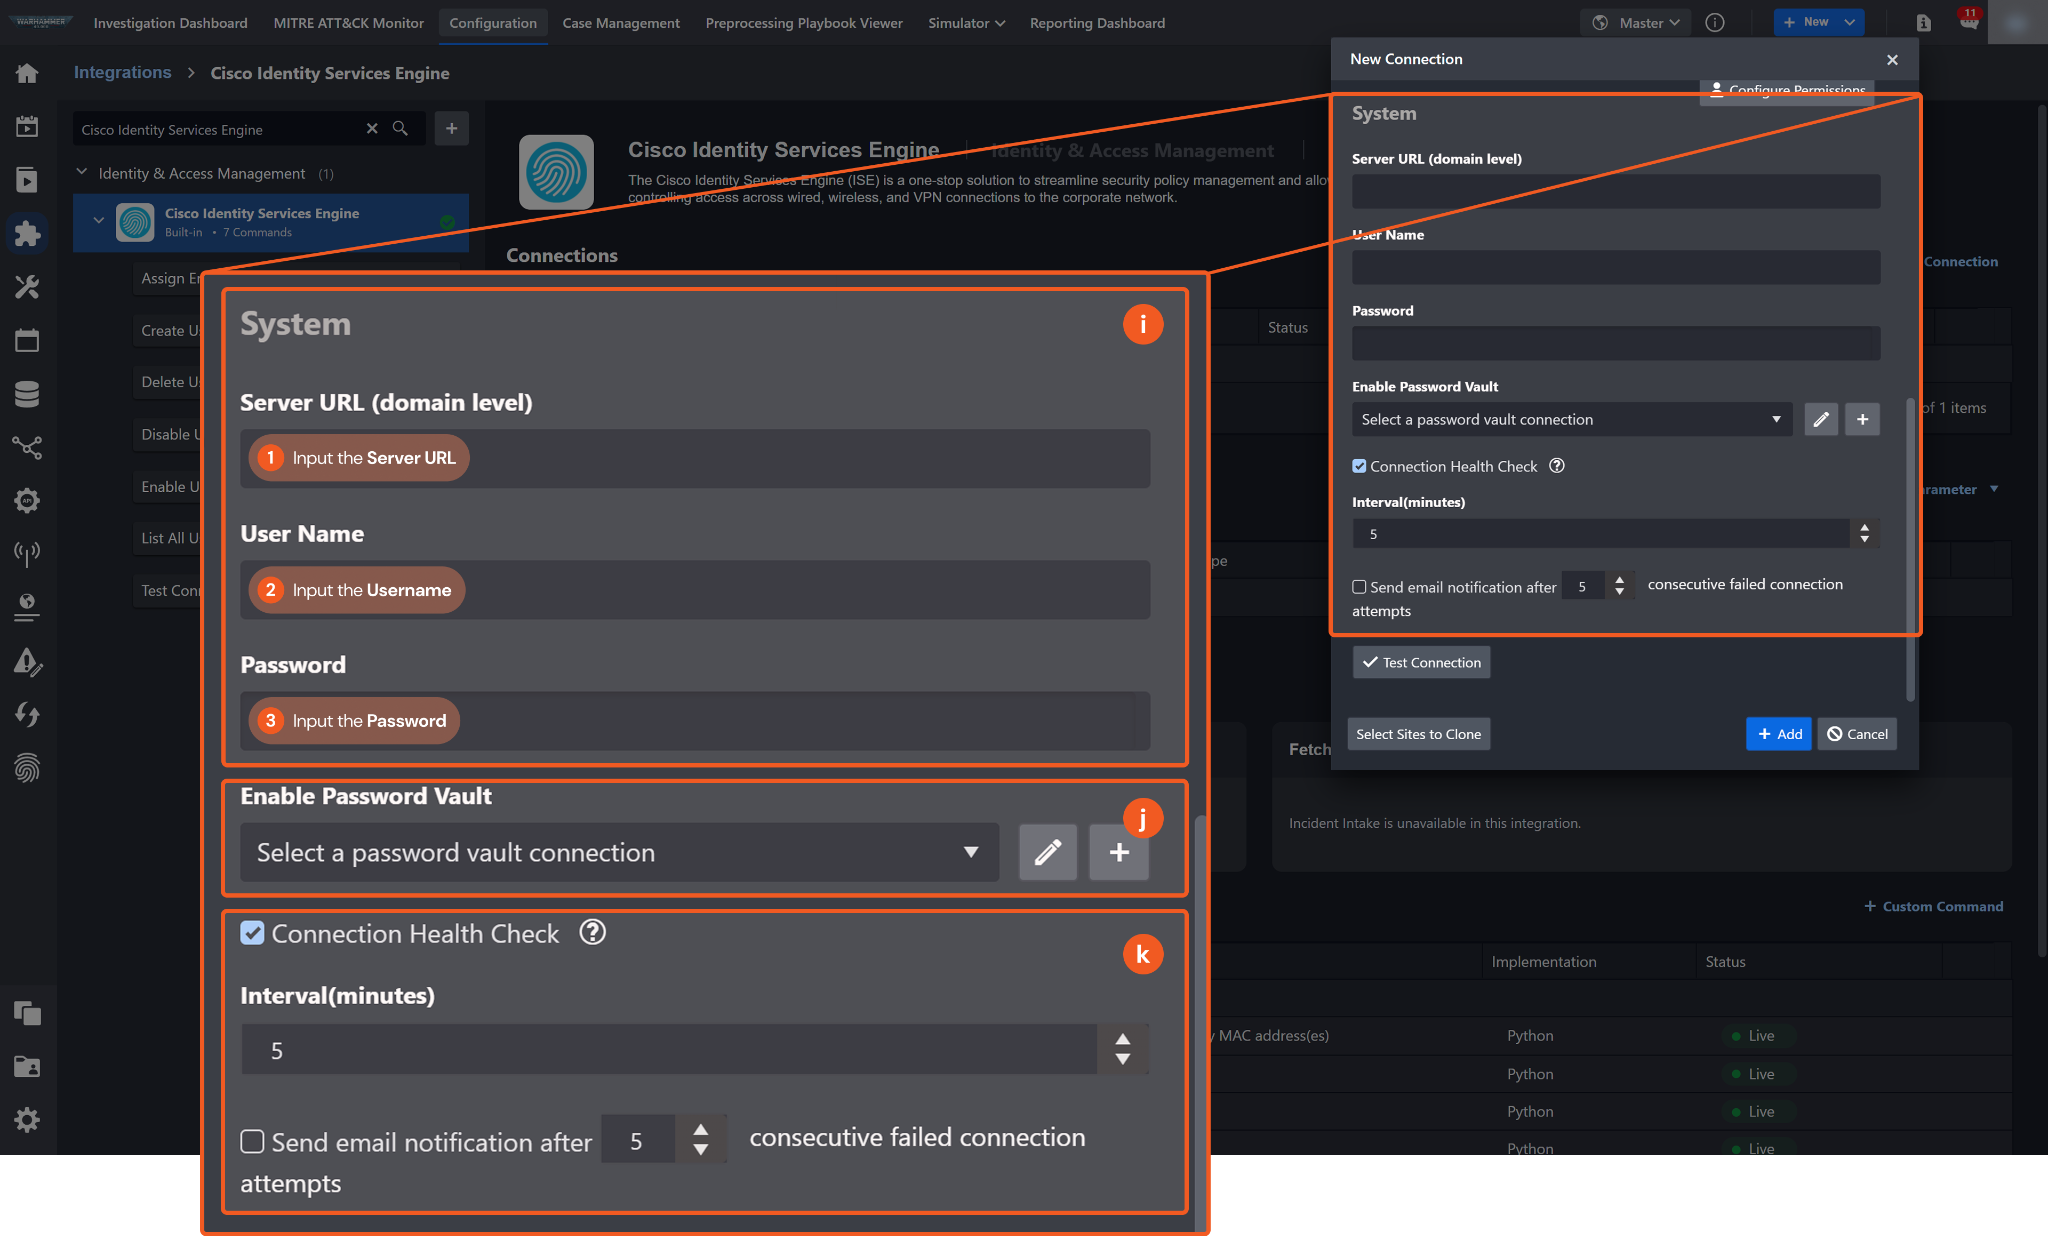Image resolution: width=2048 pixels, height=1236 pixels.
Task: Click the Interval(minutes) number field in the dialog
Action: tap(1601, 533)
